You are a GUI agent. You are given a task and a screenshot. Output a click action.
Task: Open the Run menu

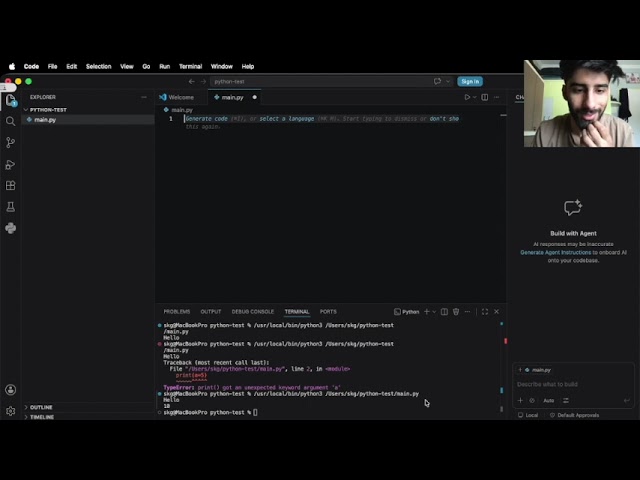pos(164,67)
